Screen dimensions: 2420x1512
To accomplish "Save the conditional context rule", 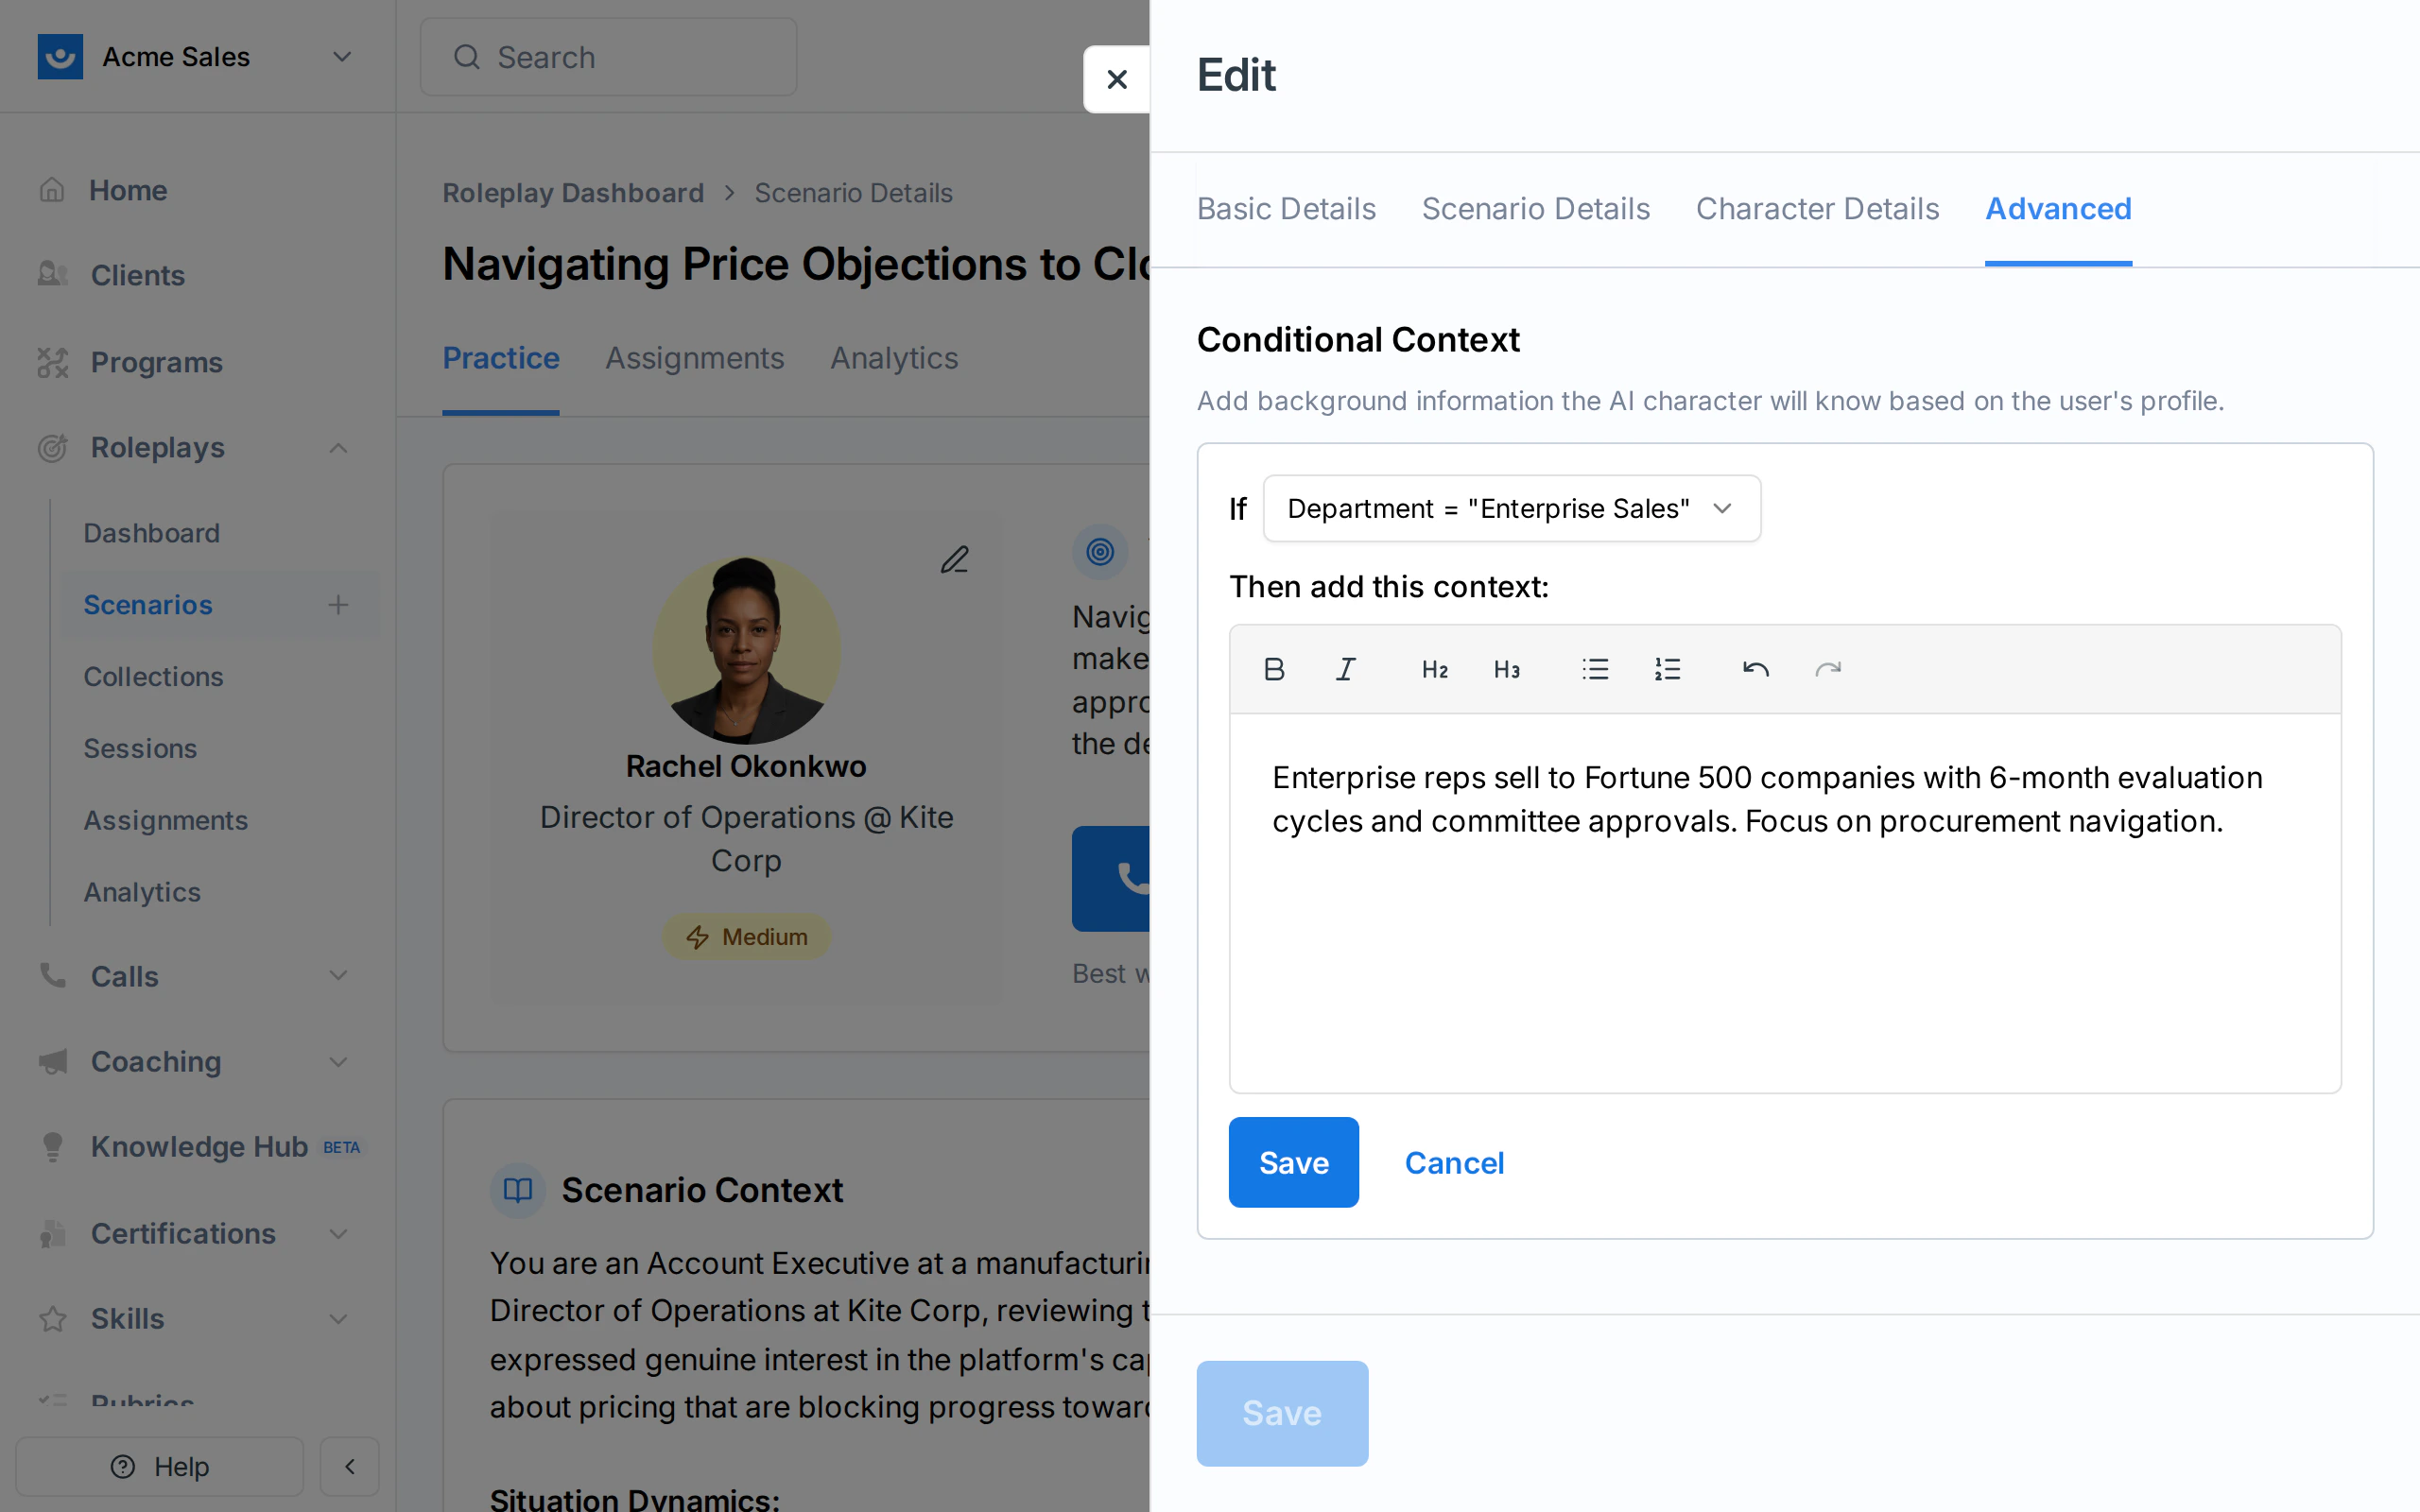I will (x=1293, y=1161).
